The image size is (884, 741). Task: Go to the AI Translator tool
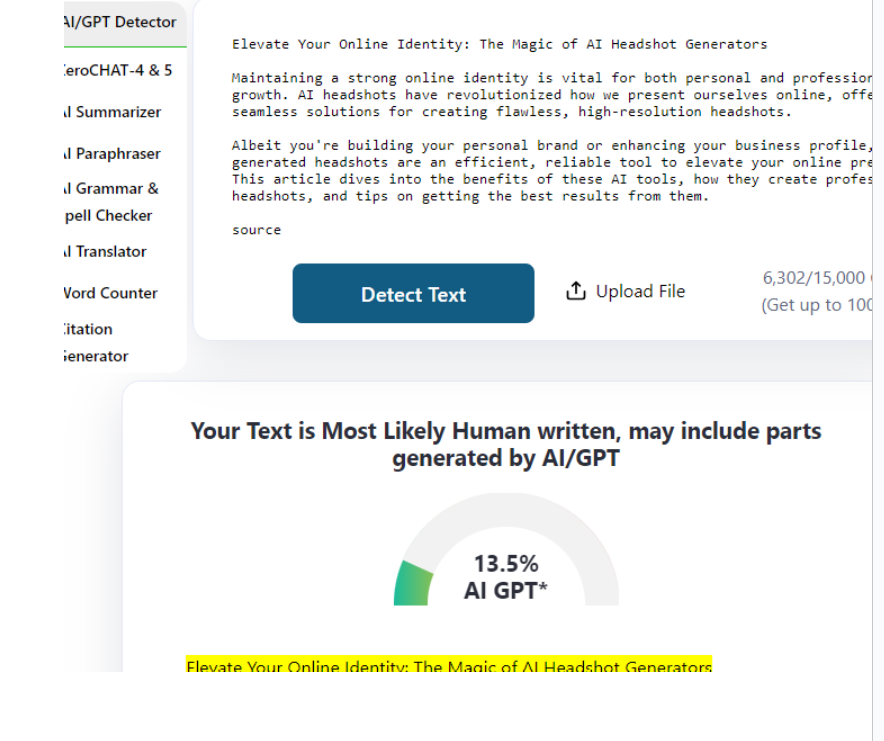(x=105, y=252)
